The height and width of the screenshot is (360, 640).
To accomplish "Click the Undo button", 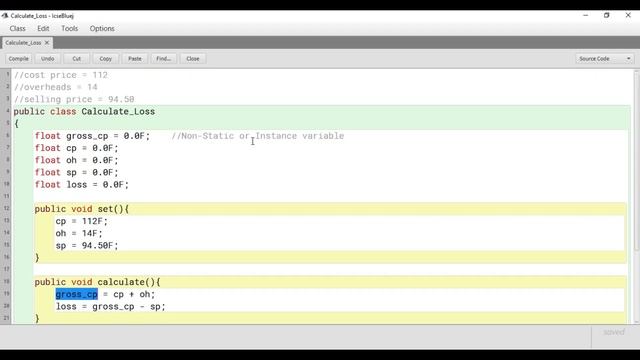I will pos(47,59).
